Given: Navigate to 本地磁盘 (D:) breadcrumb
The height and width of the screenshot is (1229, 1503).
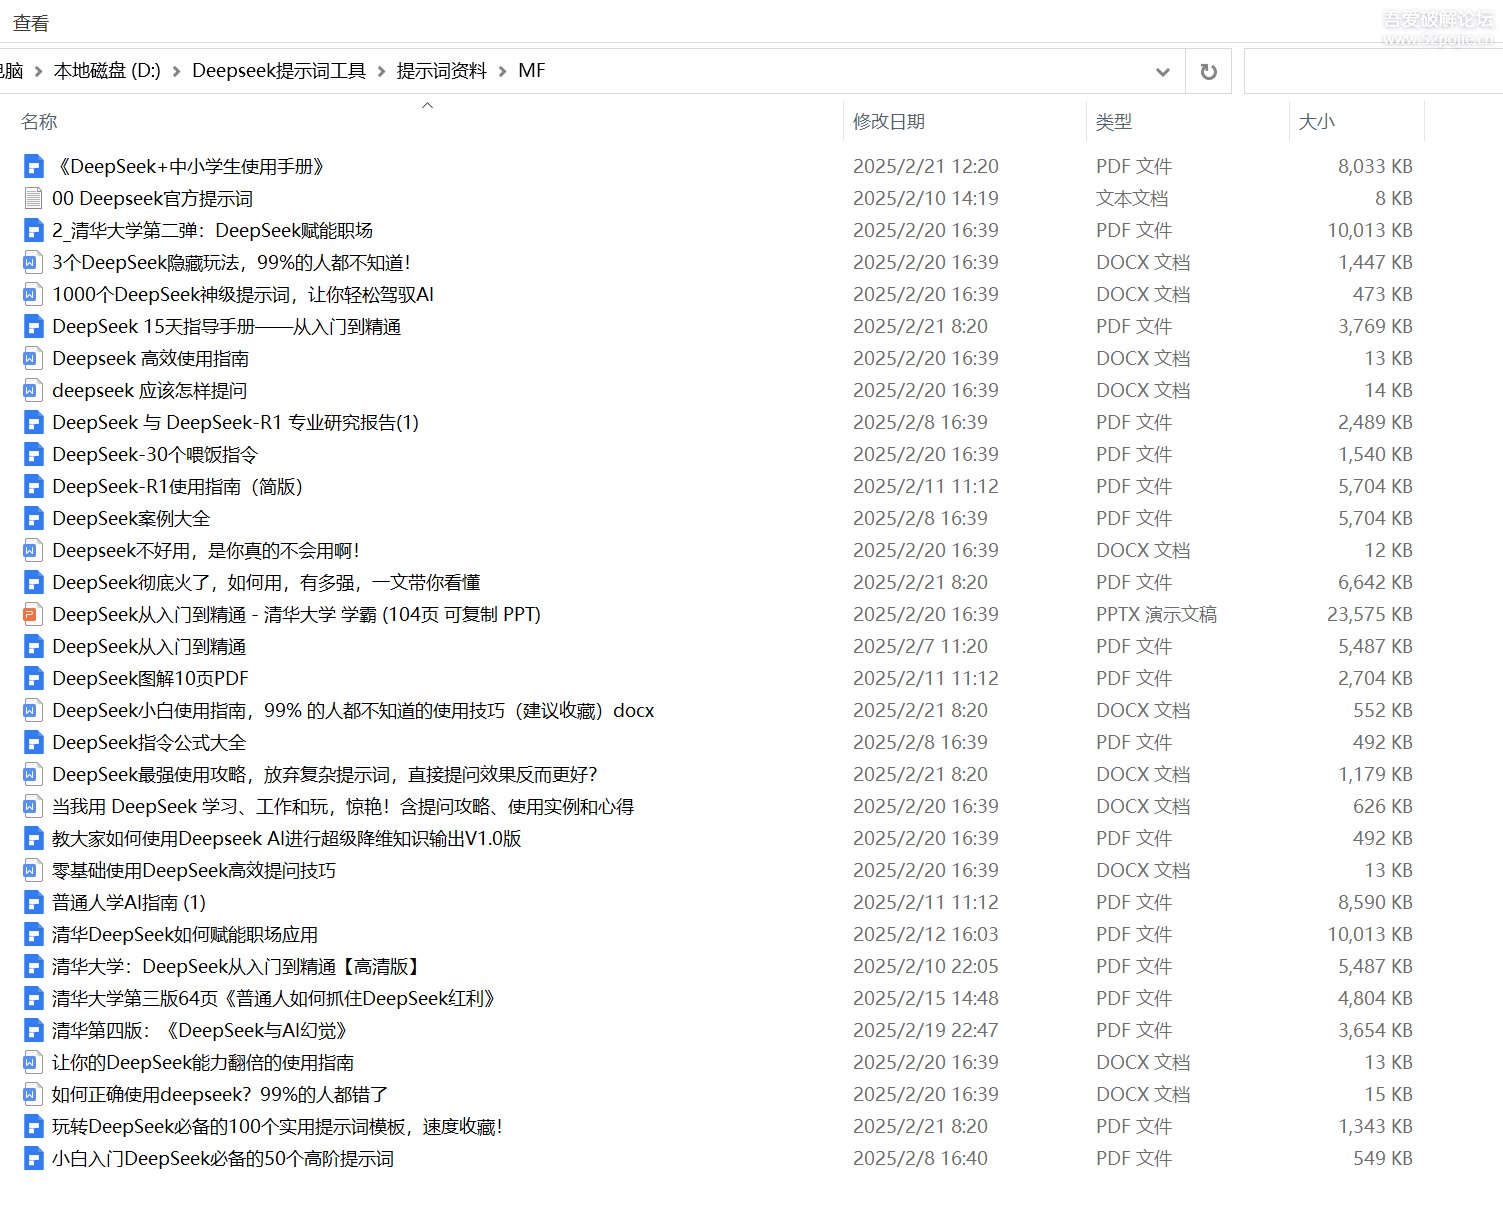Looking at the screenshot, I should coord(107,71).
